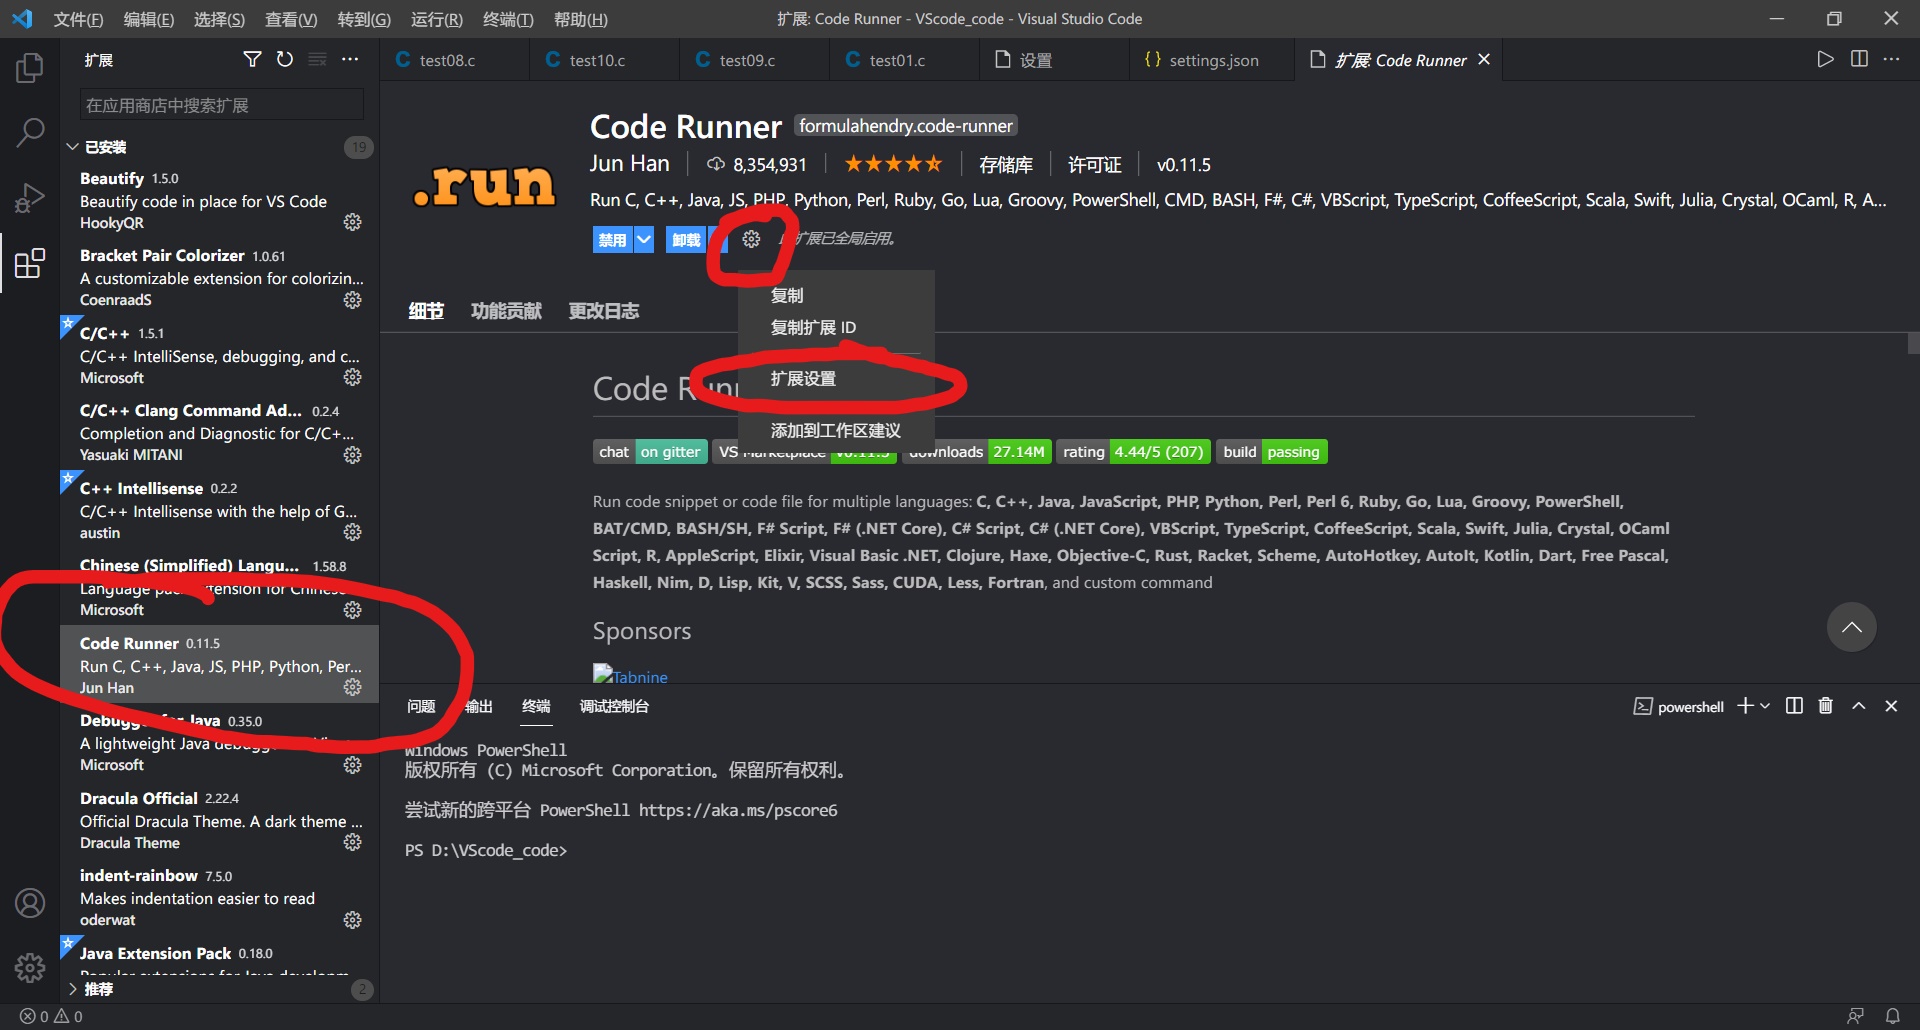
Task: Clear extension search results icon
Action: (317, 60)
